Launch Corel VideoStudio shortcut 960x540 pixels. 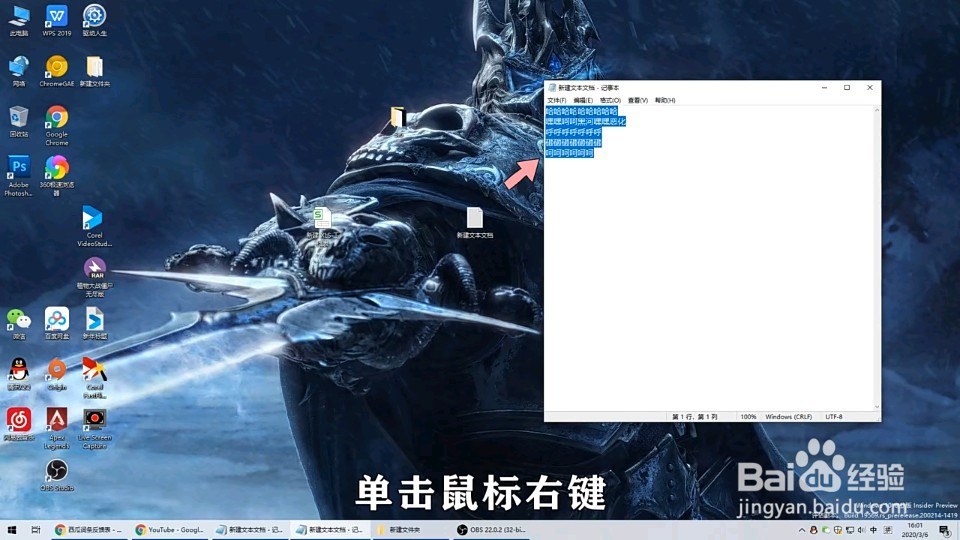click(x=94, y=227)
